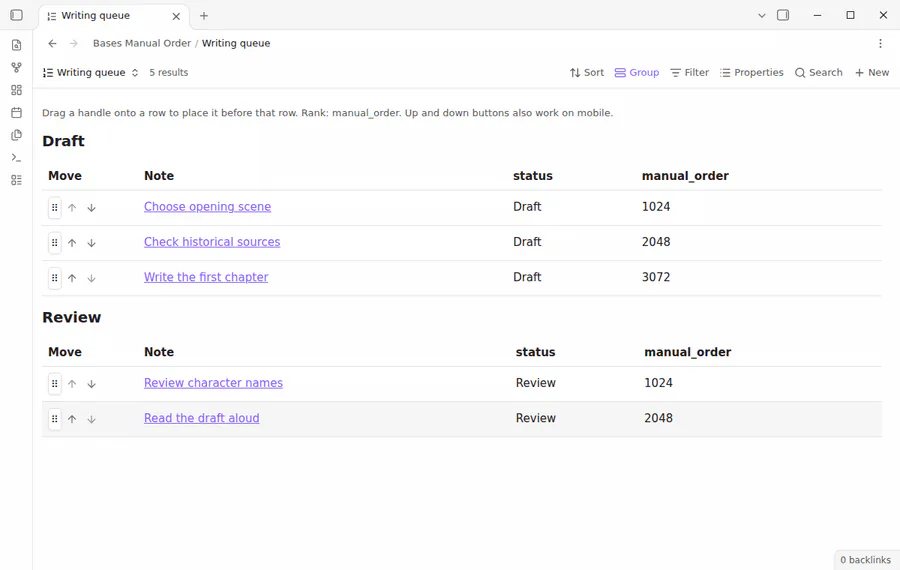Open more options three-dot menu
Screen dimensions: 900x570
880,44
